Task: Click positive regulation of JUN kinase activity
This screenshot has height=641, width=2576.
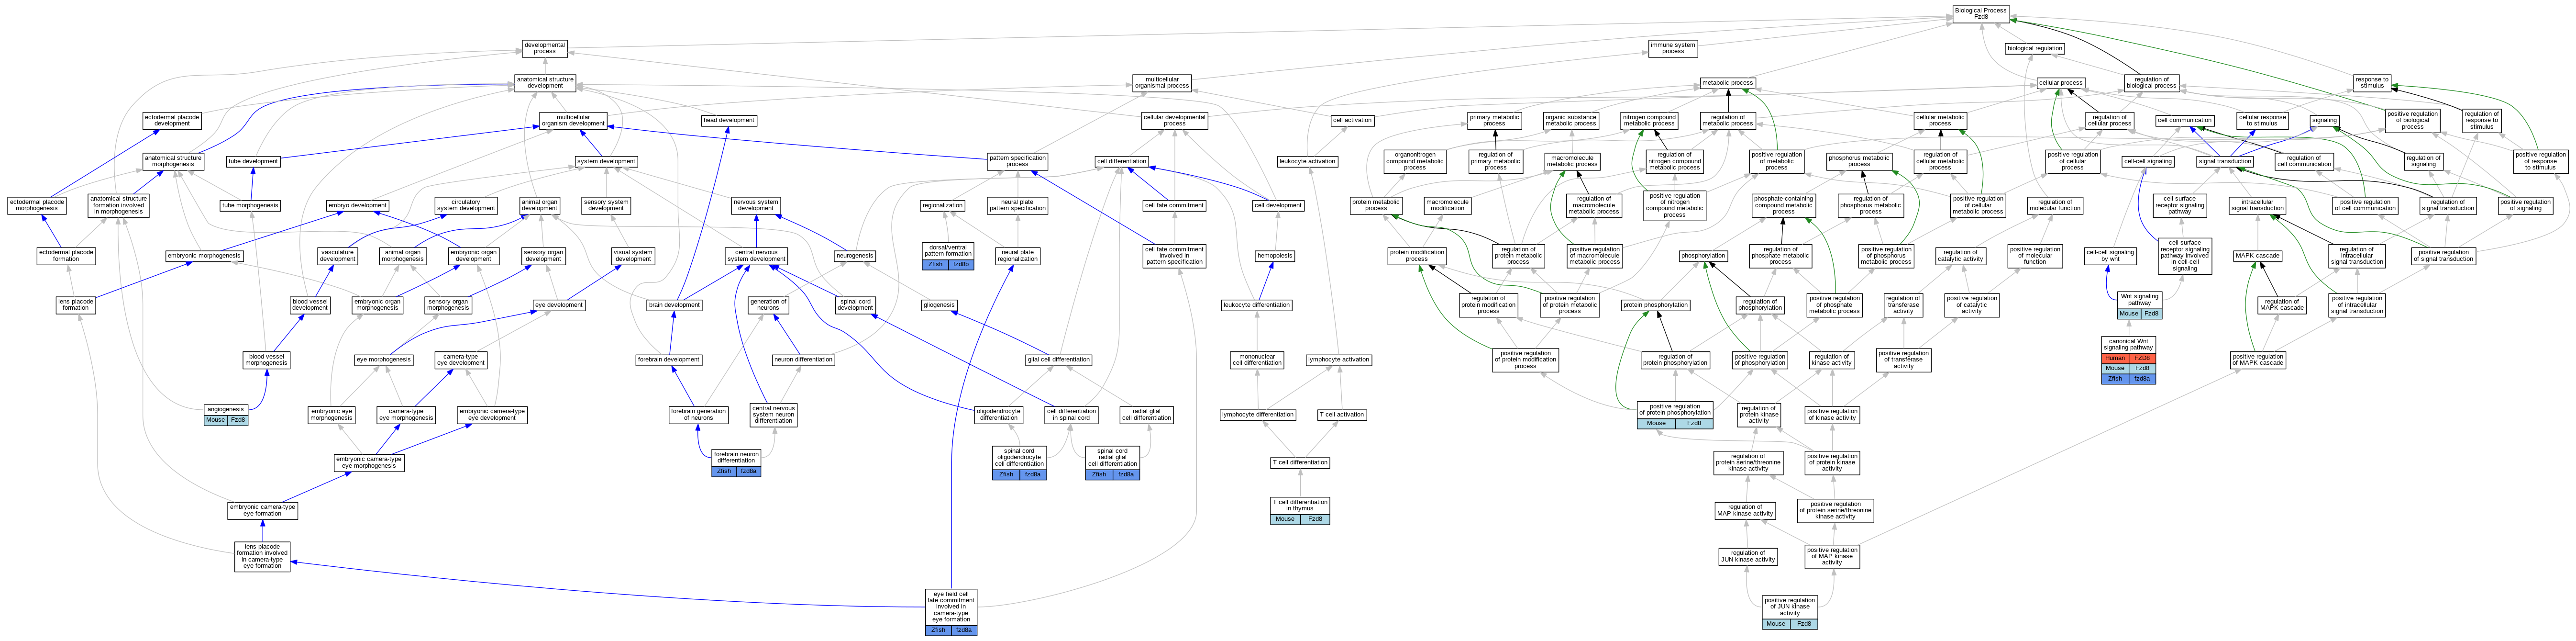Action: (x=1789, y=607)
